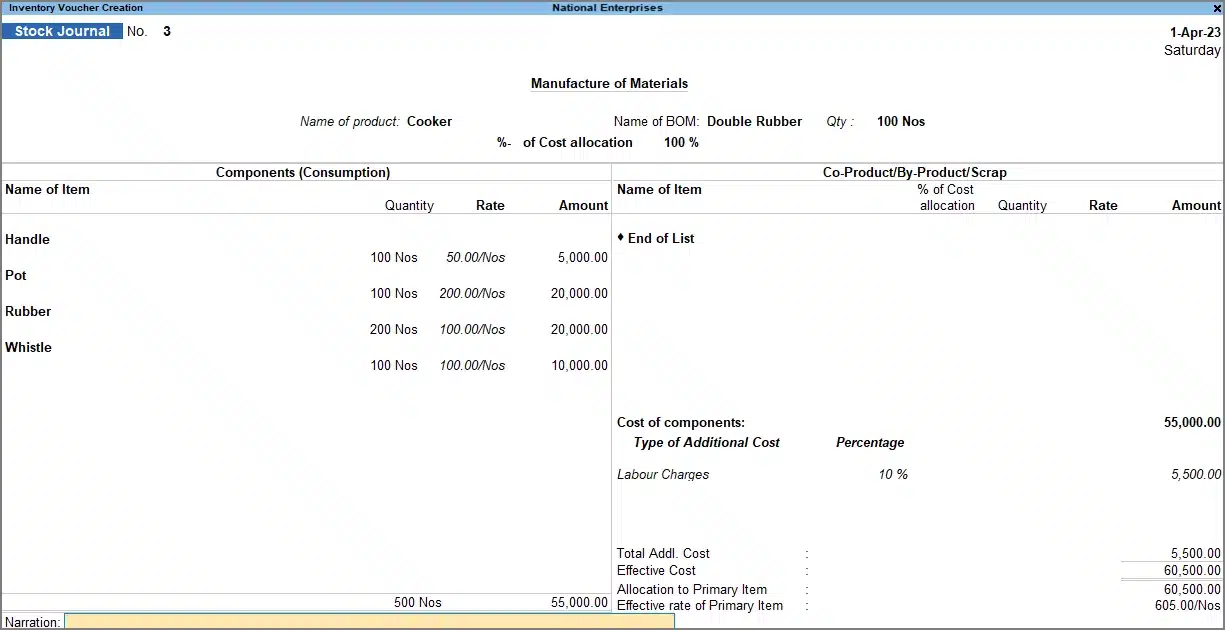The image size is (1225, 630).
Task: Click the 100 % cost allocation value
Action: 681,142
